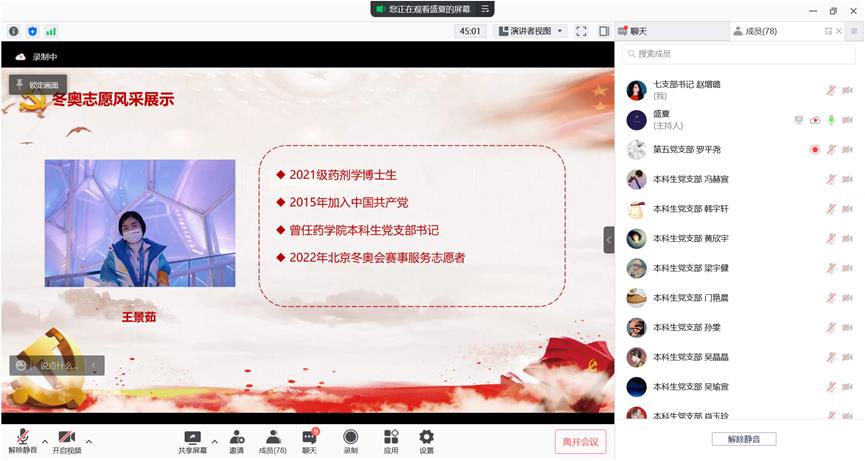Click the 邀请 invite participants icon
865x461 pixels.
click(x=236, y=438)
